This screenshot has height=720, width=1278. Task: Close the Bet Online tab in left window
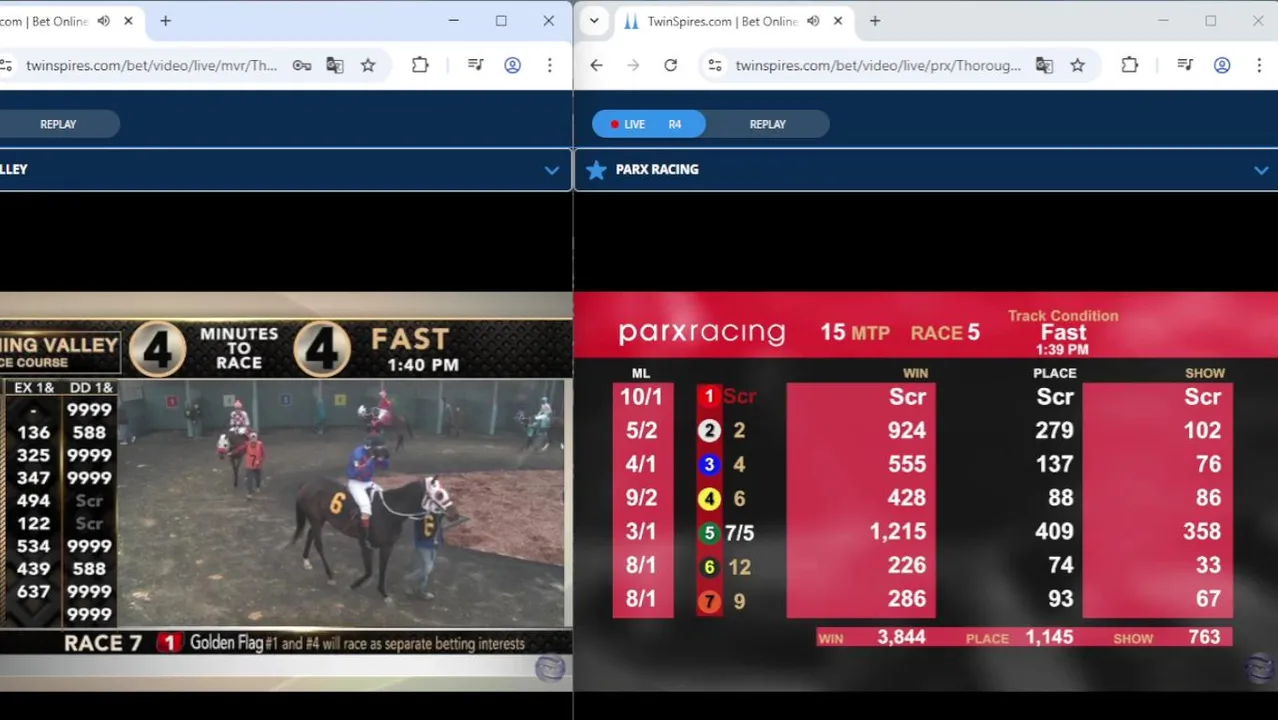[x=128, y=21]
